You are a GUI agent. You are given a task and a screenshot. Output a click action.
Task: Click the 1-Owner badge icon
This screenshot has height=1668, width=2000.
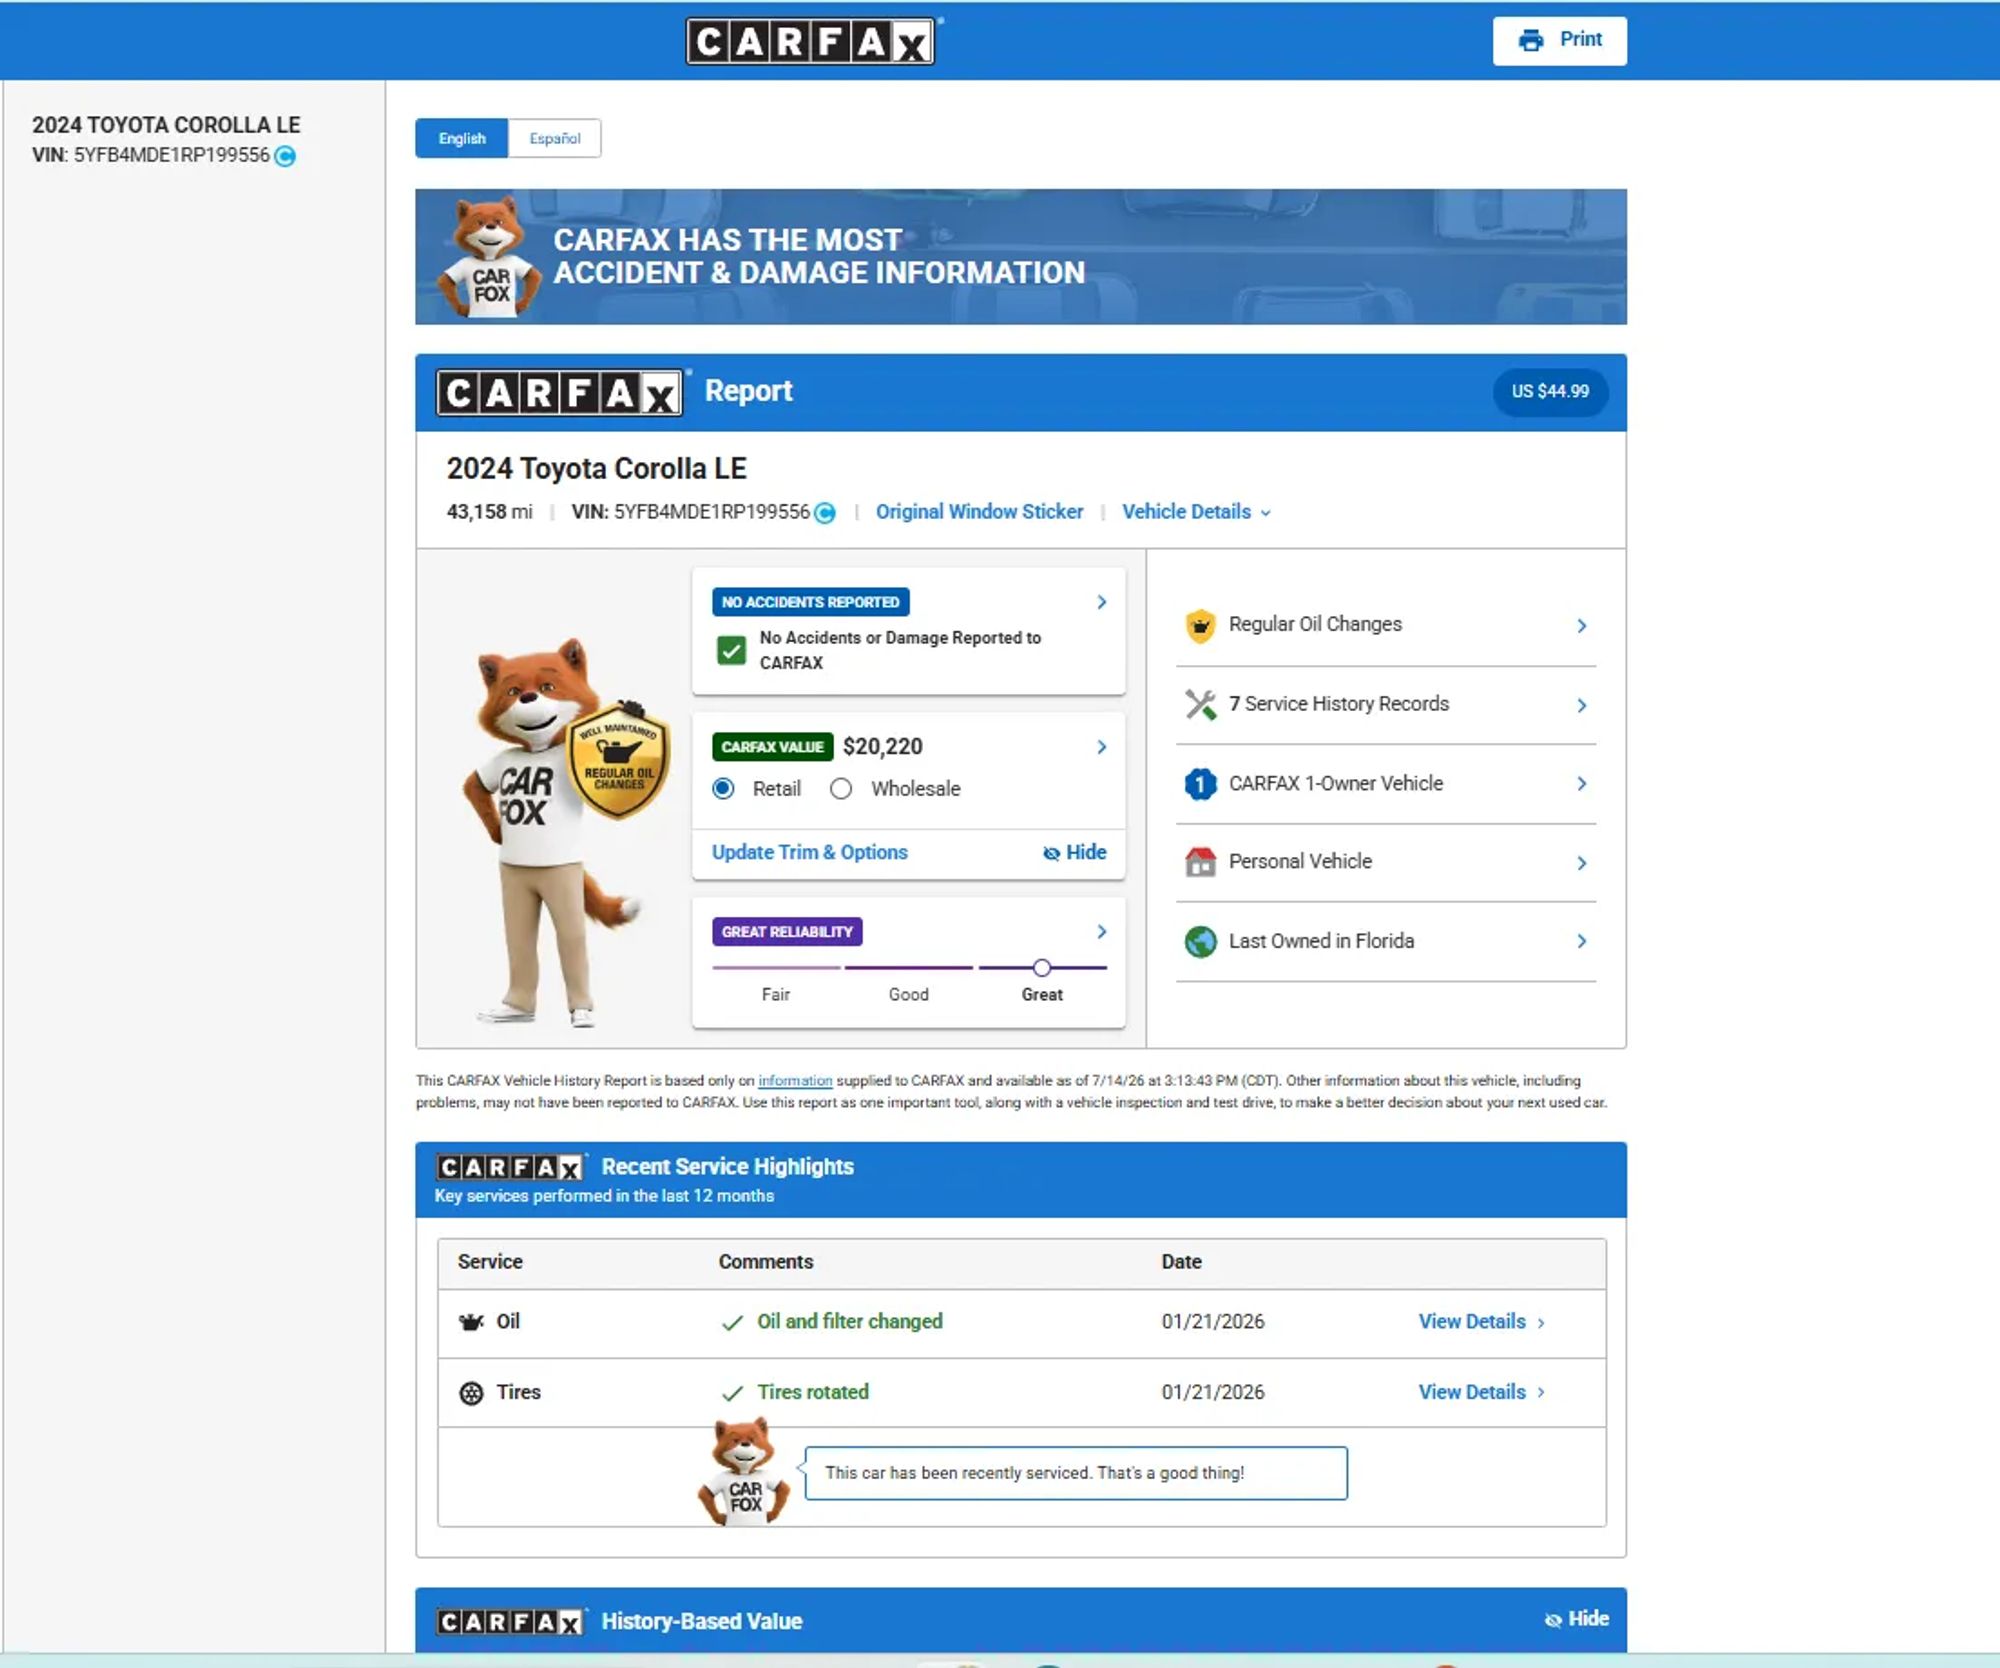point(1200,784)
